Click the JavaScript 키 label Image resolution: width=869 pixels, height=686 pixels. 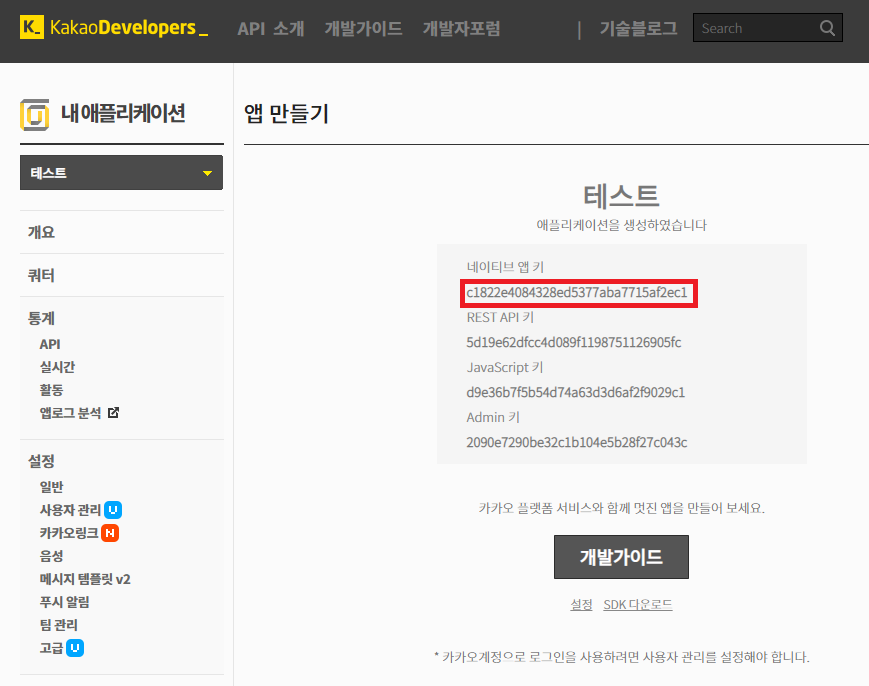click(505, 367)
